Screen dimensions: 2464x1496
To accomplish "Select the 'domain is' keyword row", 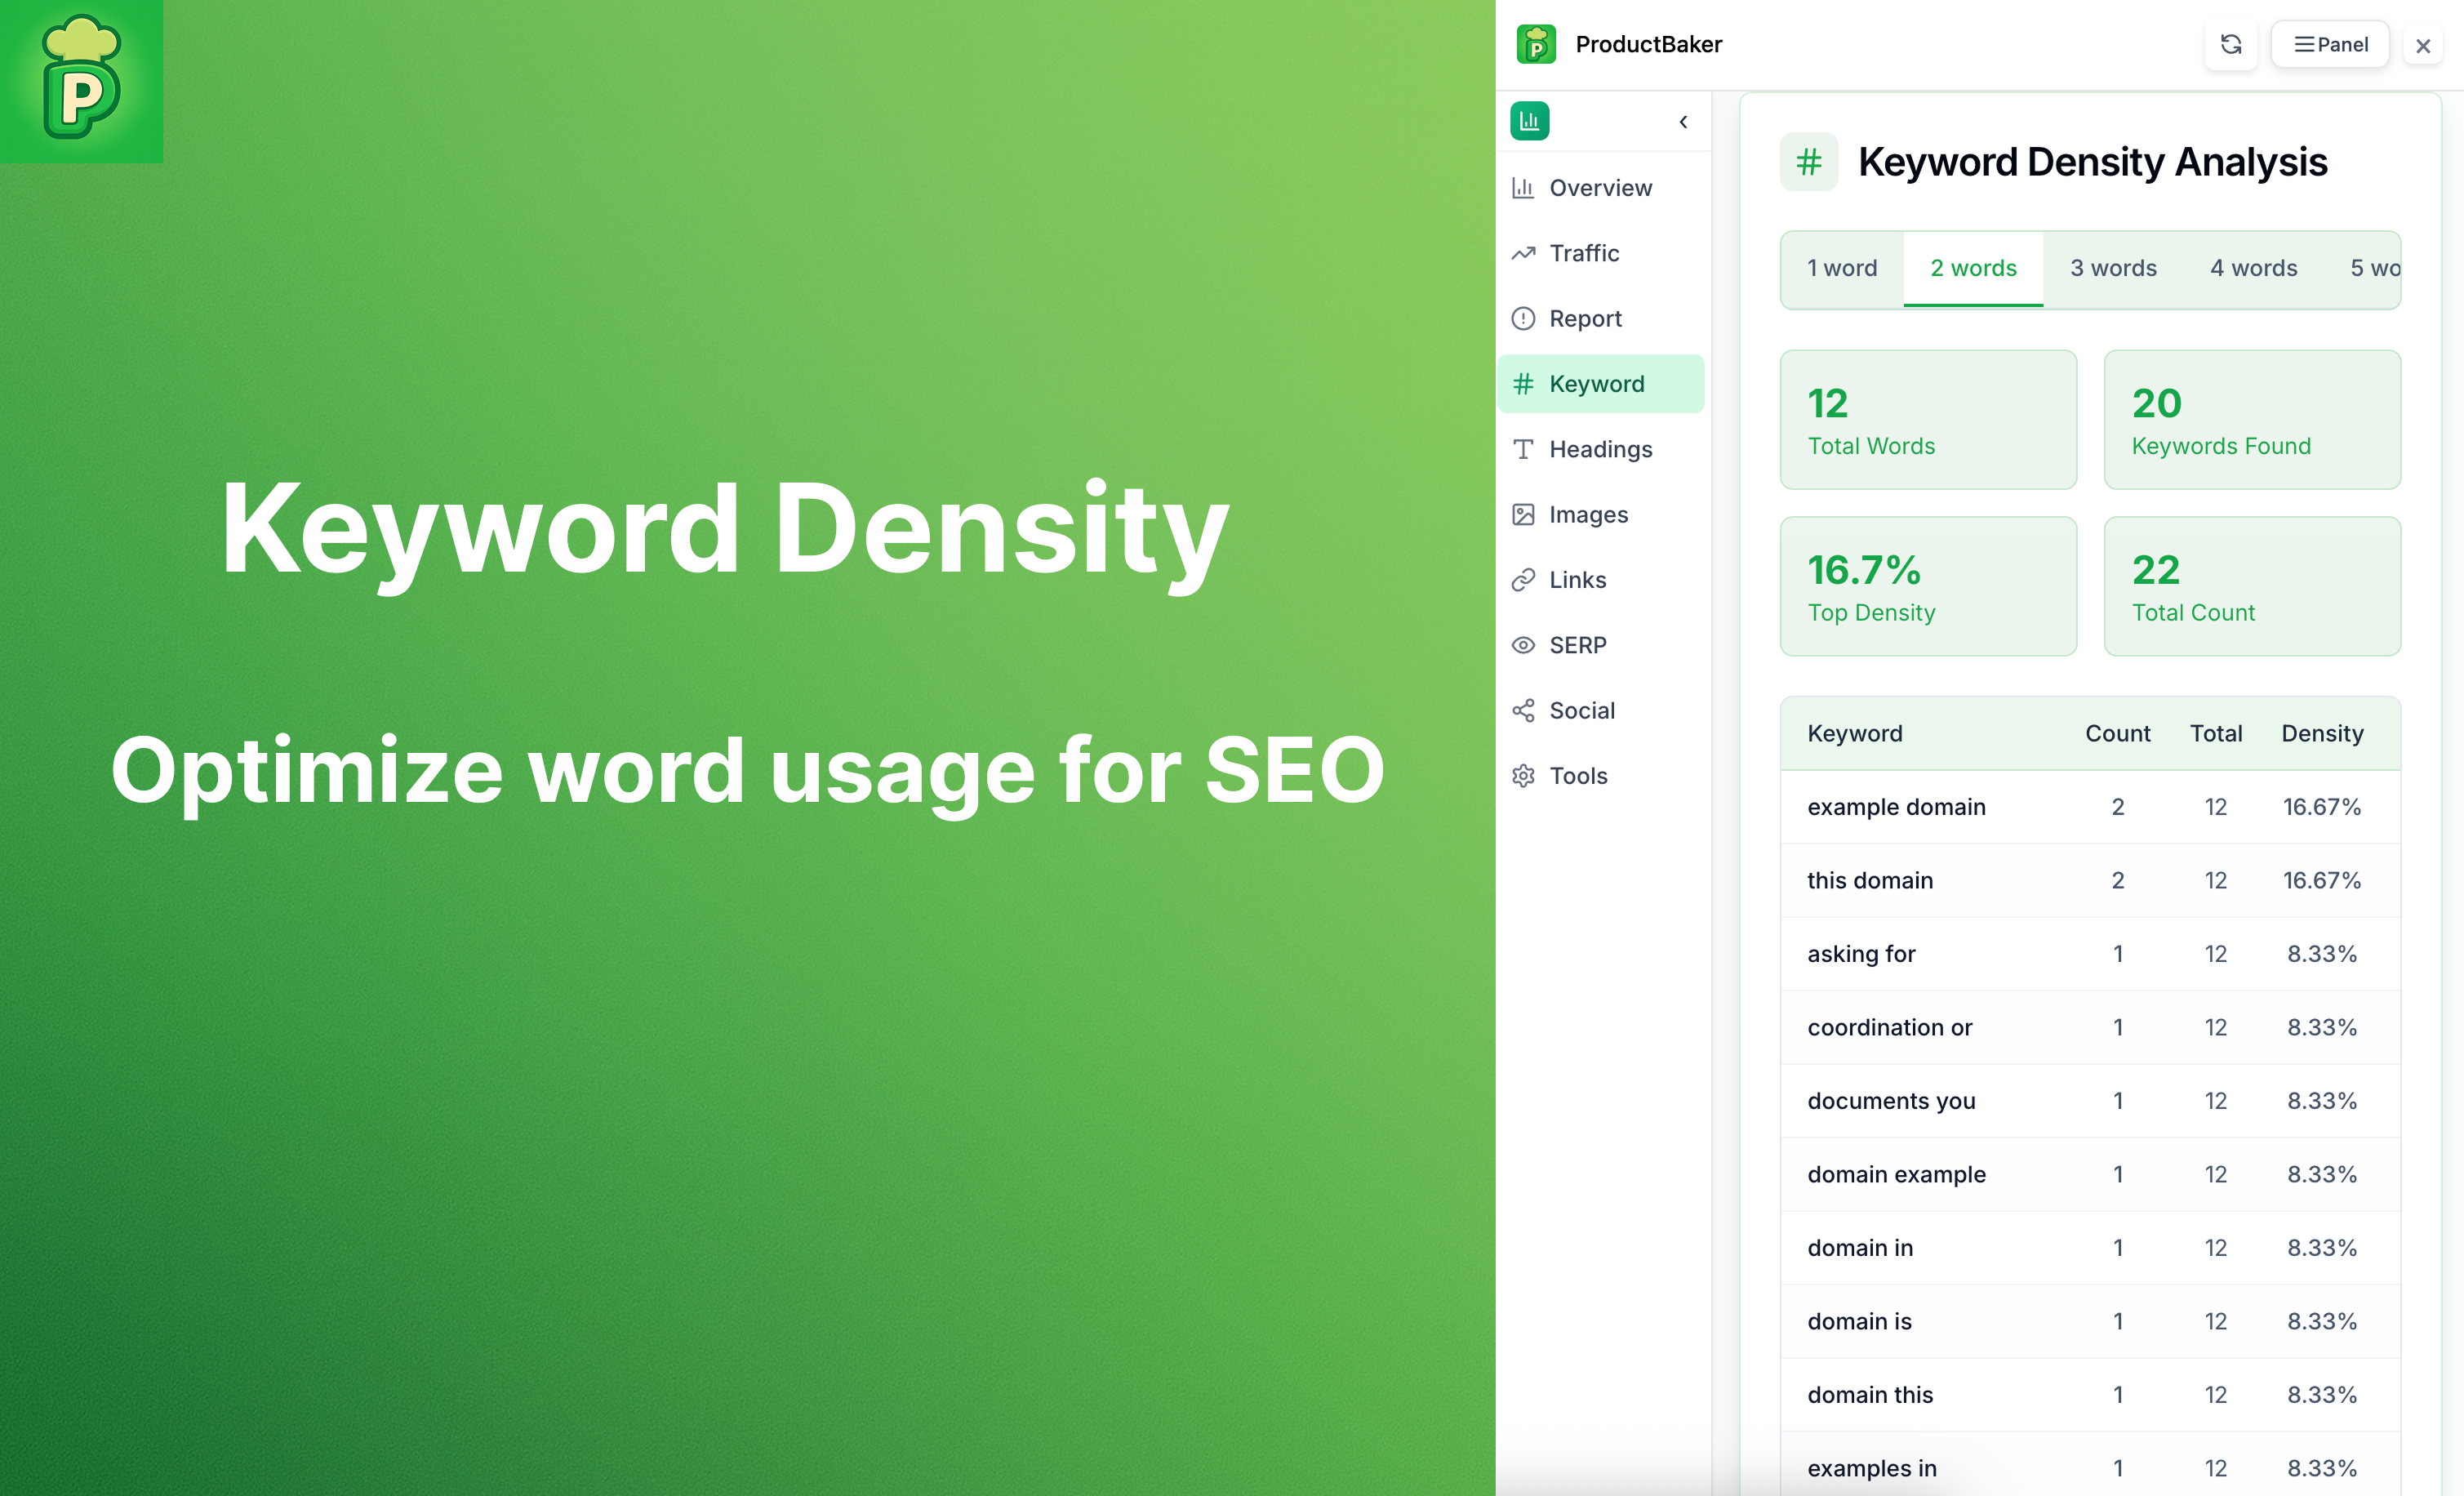I will tap(2090, 1321).
